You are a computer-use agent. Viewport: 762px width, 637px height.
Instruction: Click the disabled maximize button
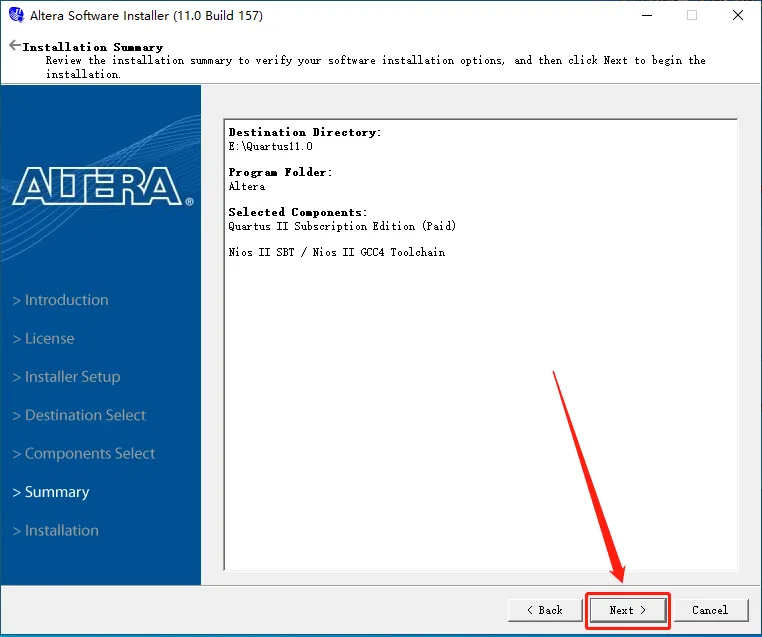[692, 15]
